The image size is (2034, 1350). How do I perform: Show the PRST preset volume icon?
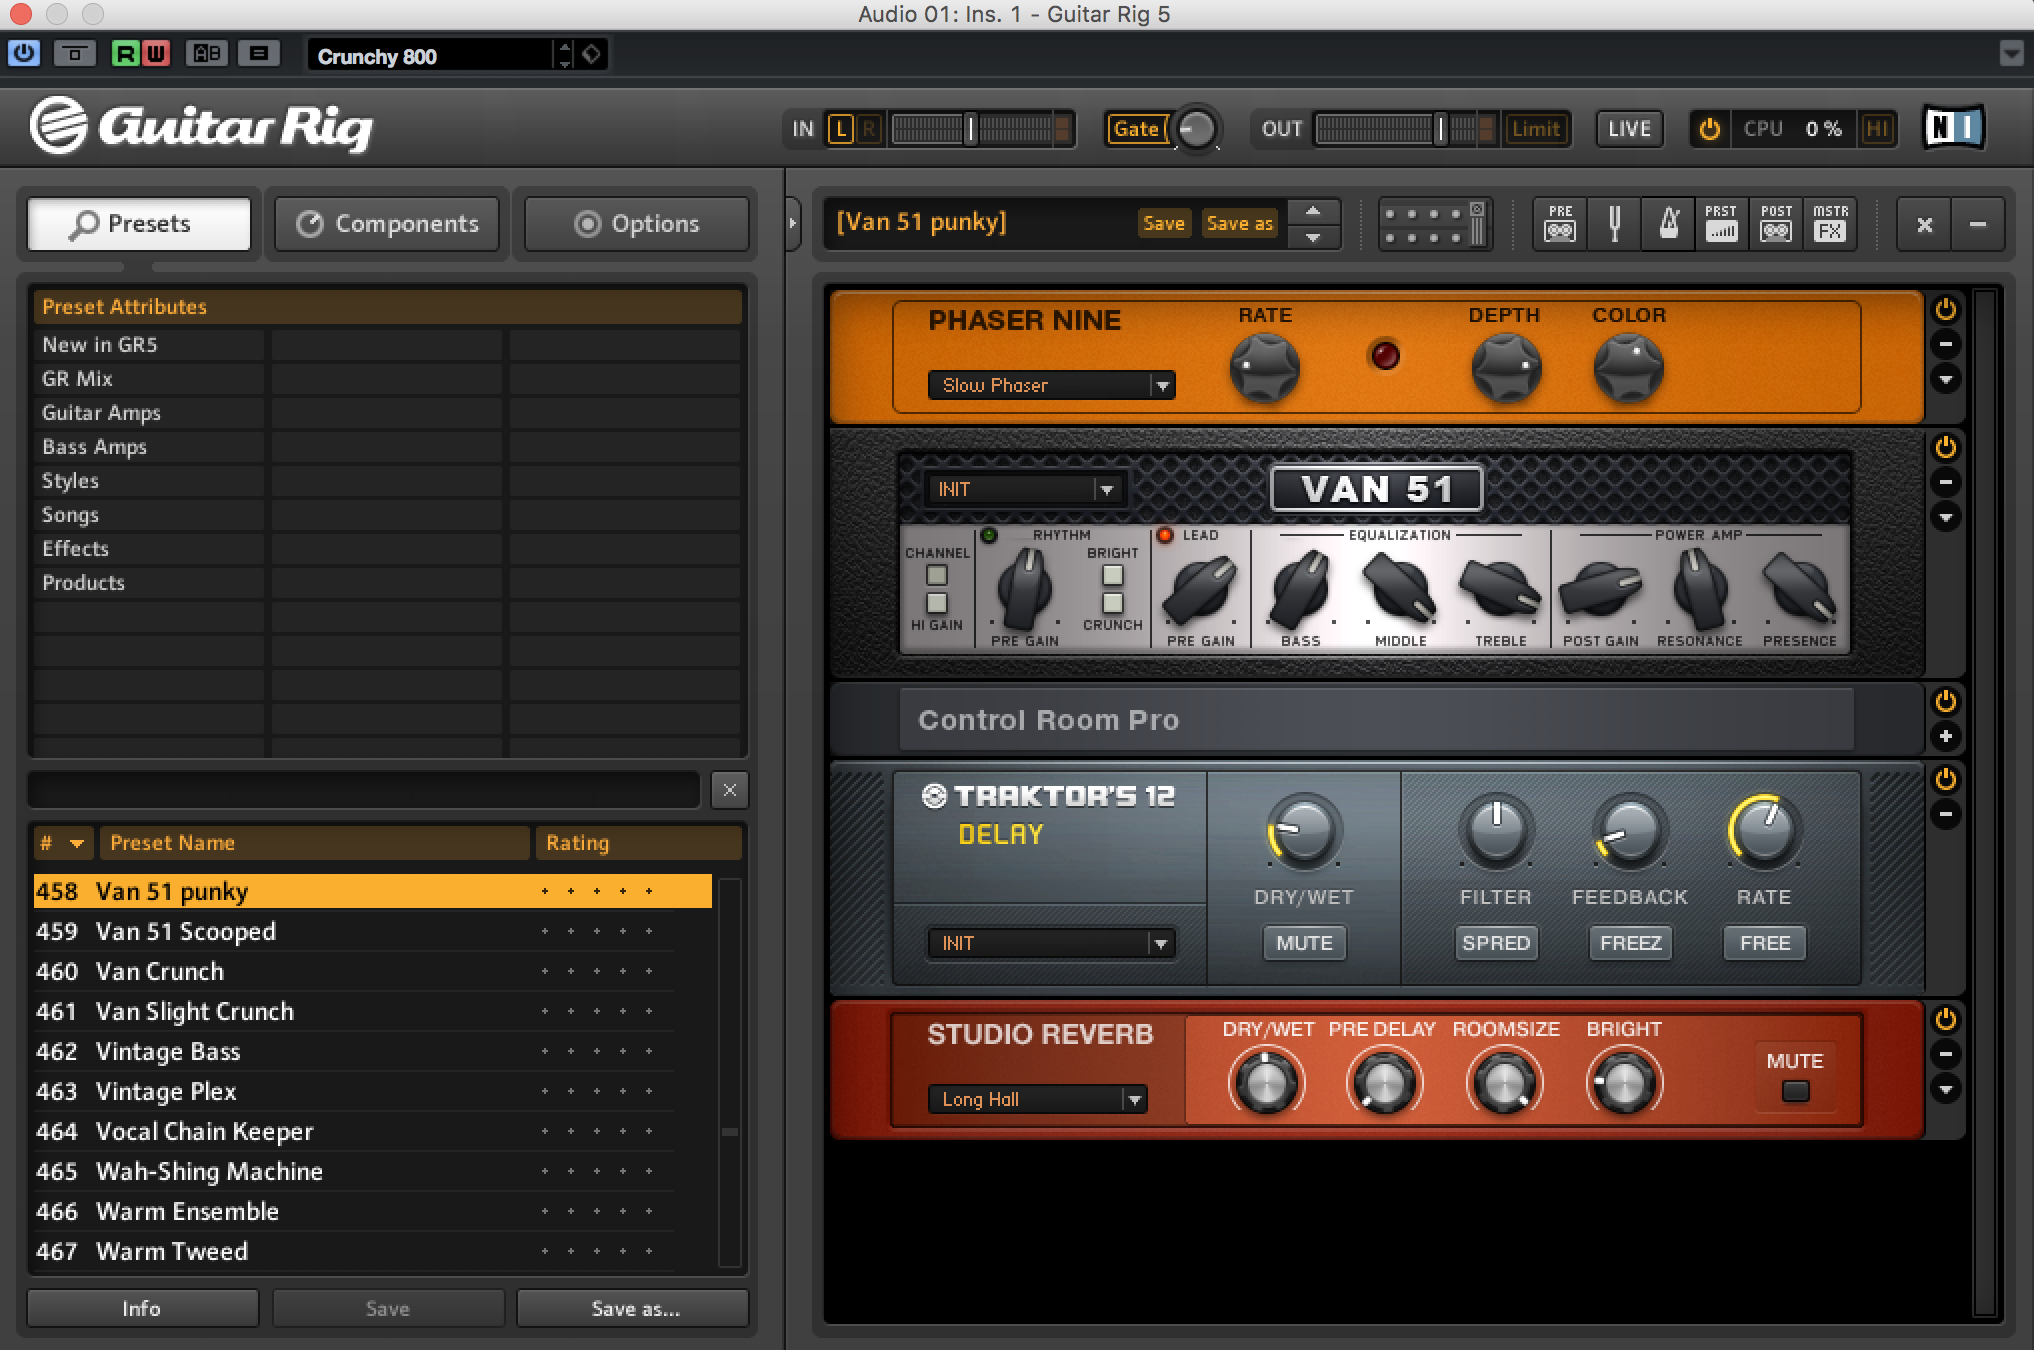click(1721, 223)
